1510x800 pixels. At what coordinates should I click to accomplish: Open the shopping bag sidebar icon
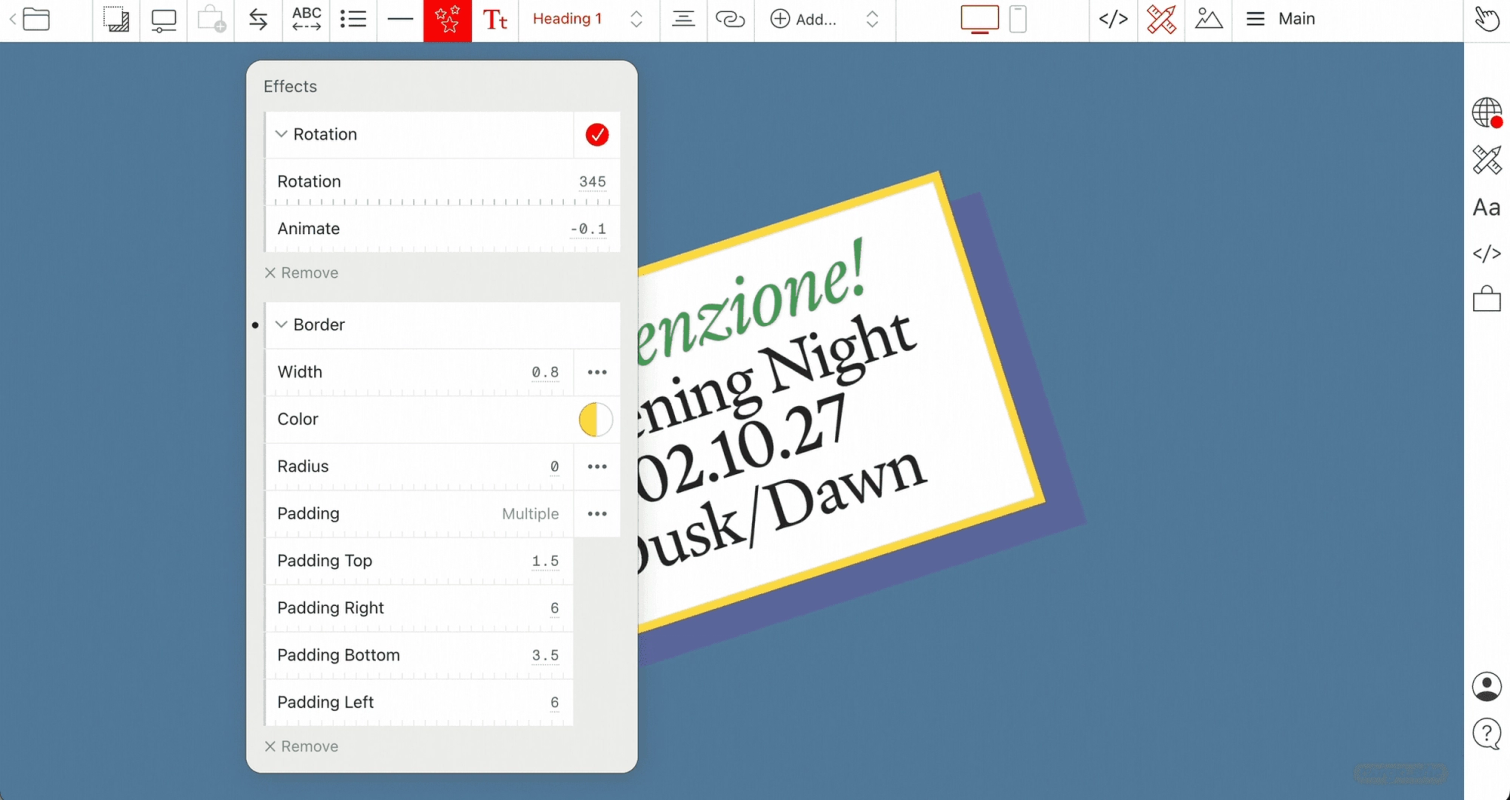pyautogui.click(x=1487, y=299)
